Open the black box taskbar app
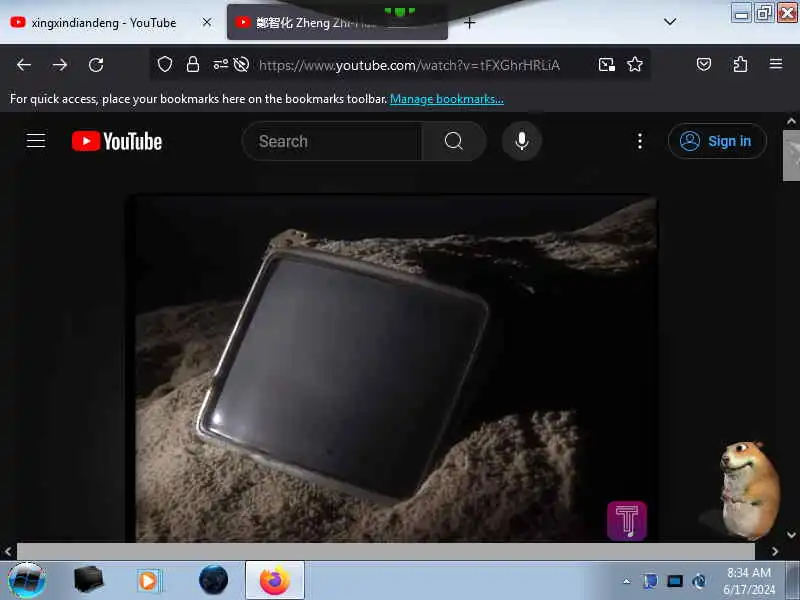800x600 pixels. coord(88,580)
